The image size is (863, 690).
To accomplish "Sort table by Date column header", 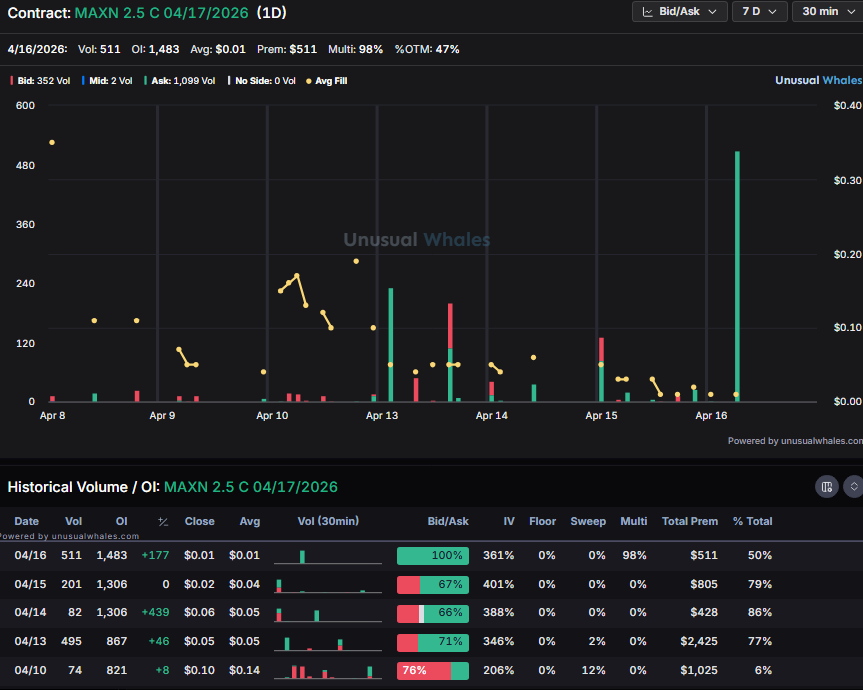I will (x=26, y=521).
